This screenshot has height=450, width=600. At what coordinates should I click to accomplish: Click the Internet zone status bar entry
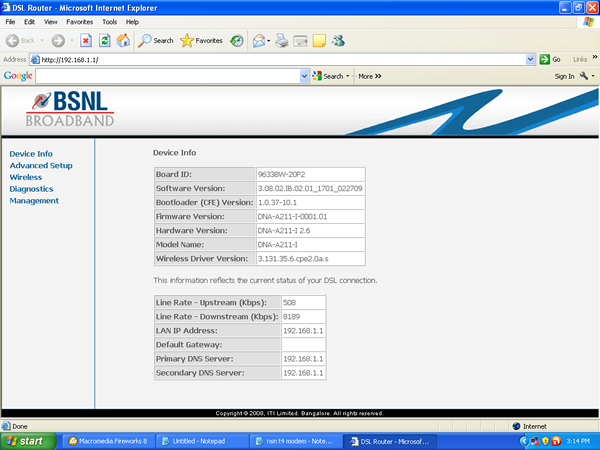point(530,426)
